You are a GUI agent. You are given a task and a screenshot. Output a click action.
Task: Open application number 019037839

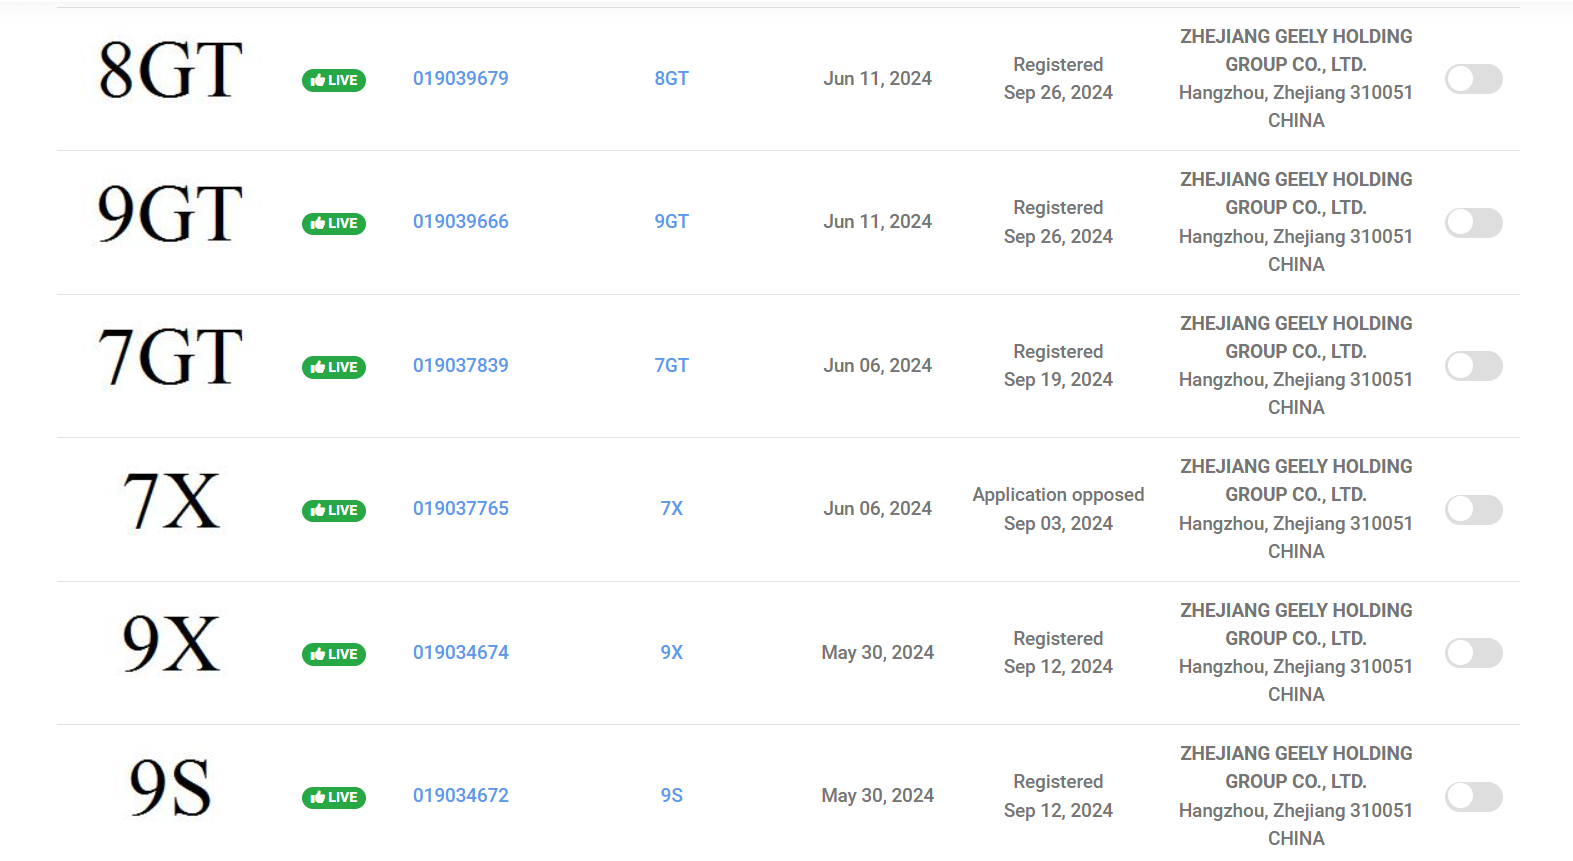click(461, 365)
